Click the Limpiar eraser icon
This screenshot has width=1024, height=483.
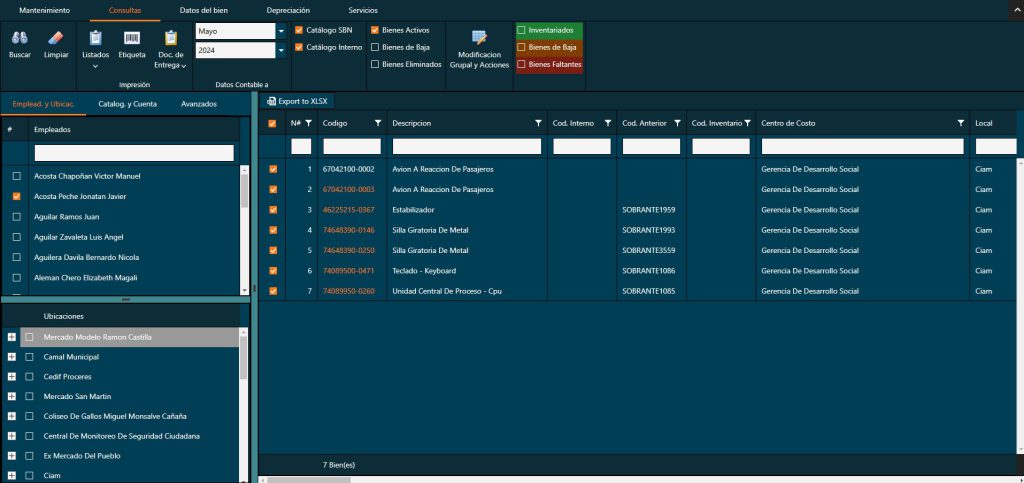coord(56,39)
